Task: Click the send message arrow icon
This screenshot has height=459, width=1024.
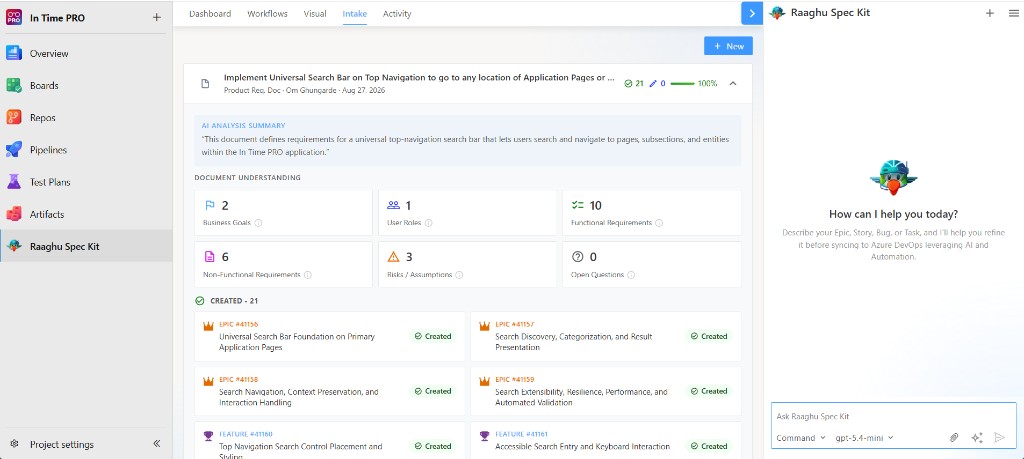Action: click(x=999, y=438)
